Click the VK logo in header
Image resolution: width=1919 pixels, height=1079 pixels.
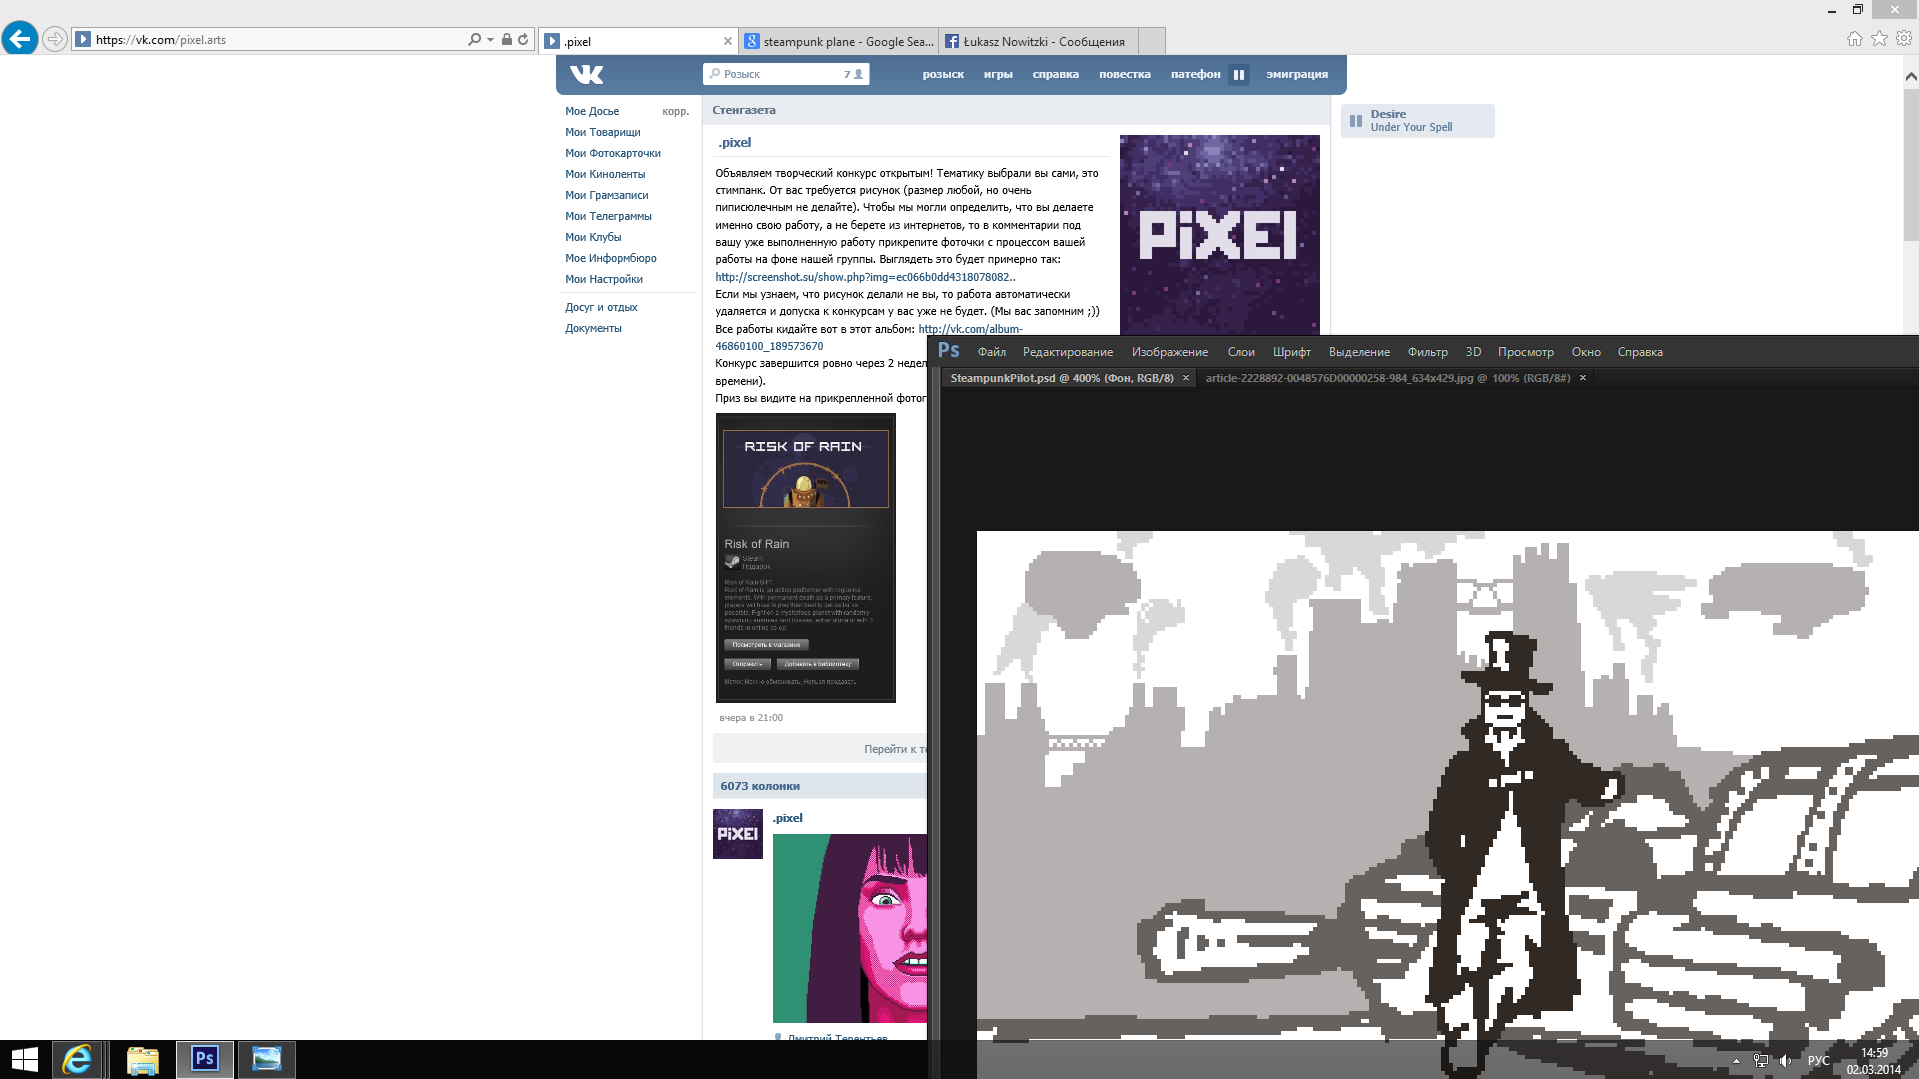(x=587, y=74)
